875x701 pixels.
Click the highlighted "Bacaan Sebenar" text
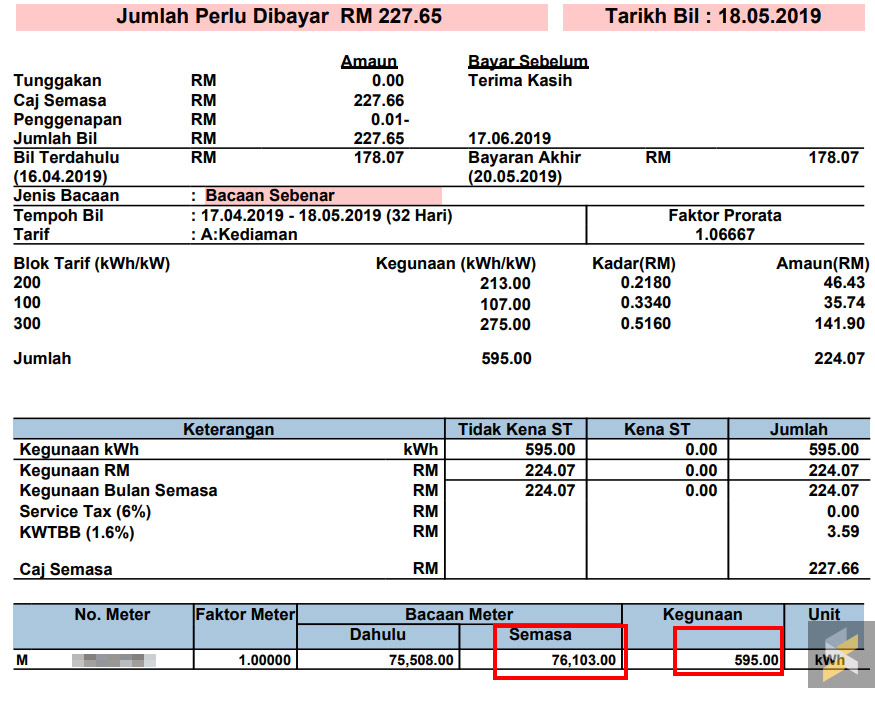(x=270, y=196)
